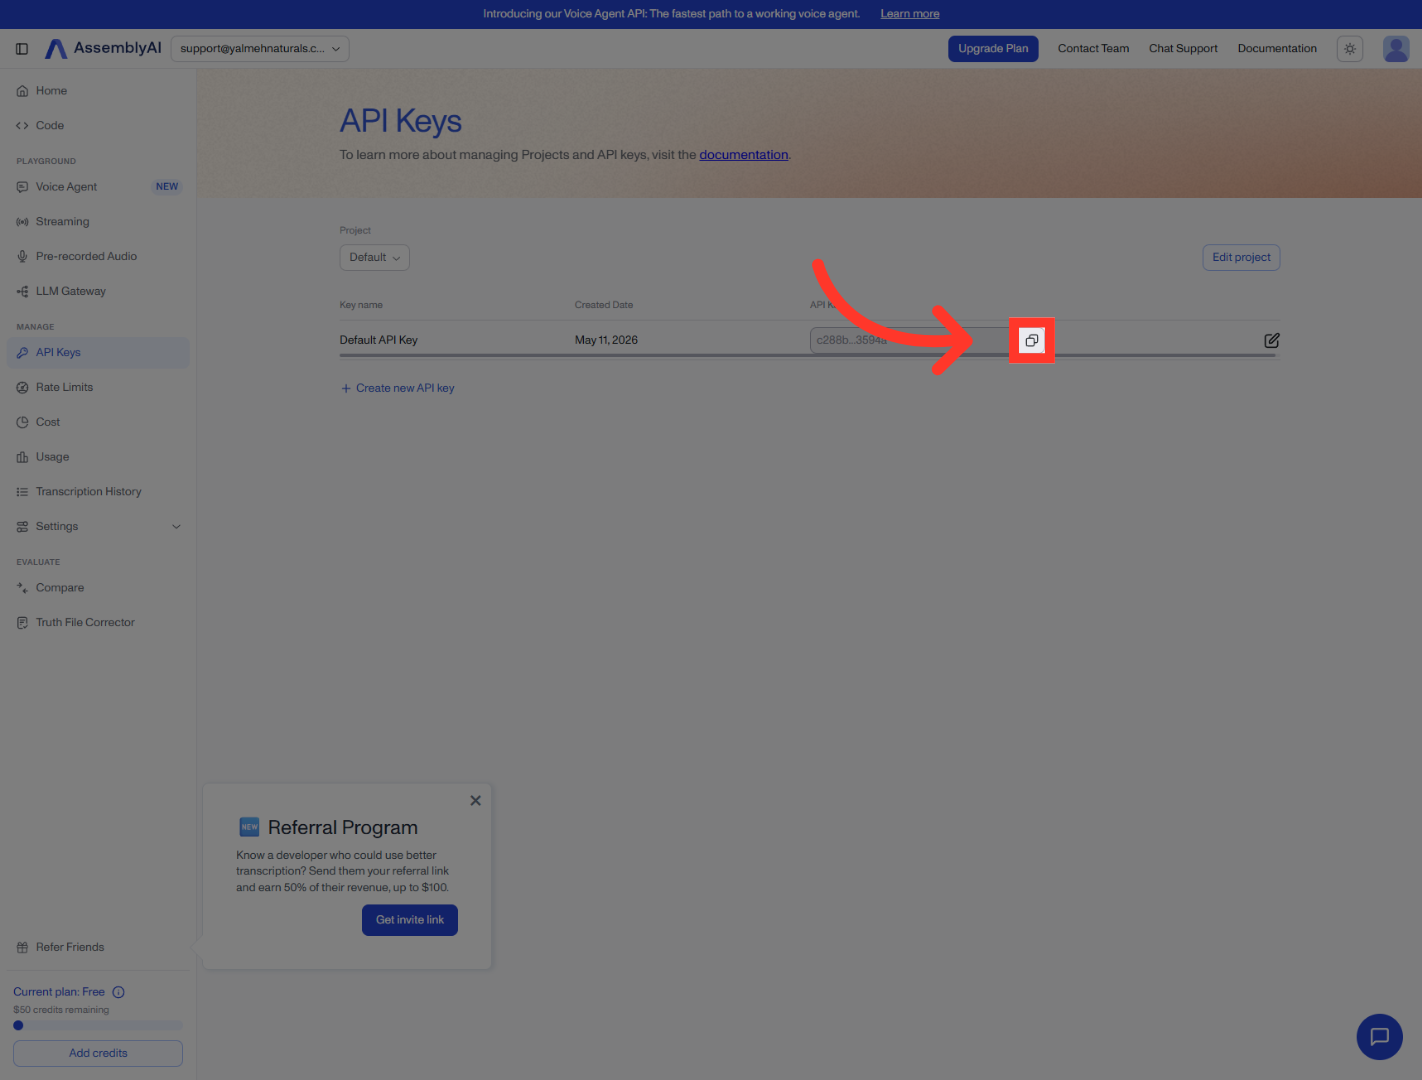The image size is (1422, 1080).
Task: Click the AssemblyAI logo
Action: point(103,48)
